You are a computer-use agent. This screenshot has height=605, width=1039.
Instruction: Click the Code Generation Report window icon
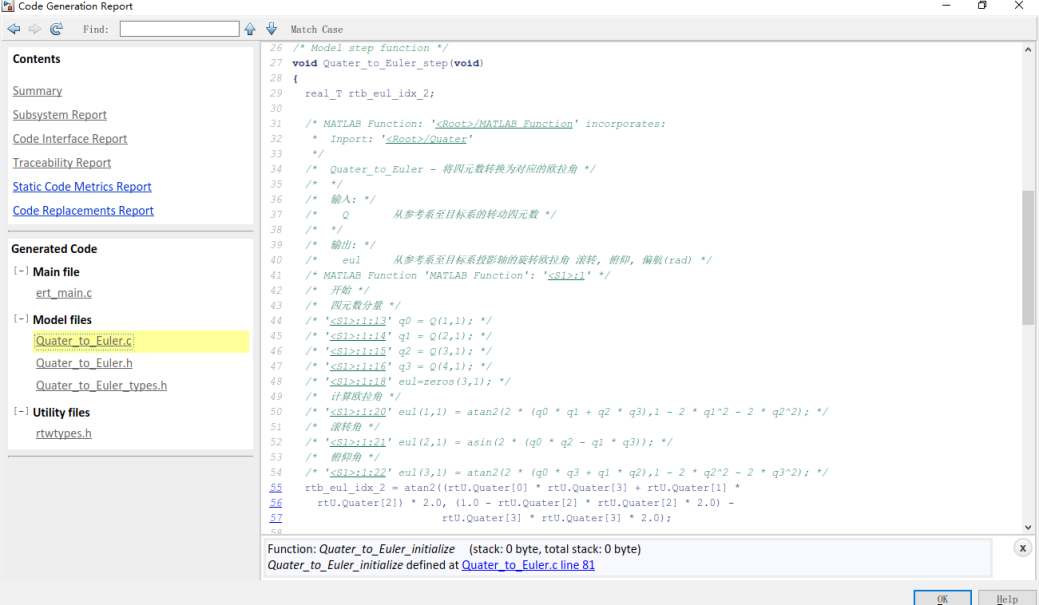(x=8, y=6)
